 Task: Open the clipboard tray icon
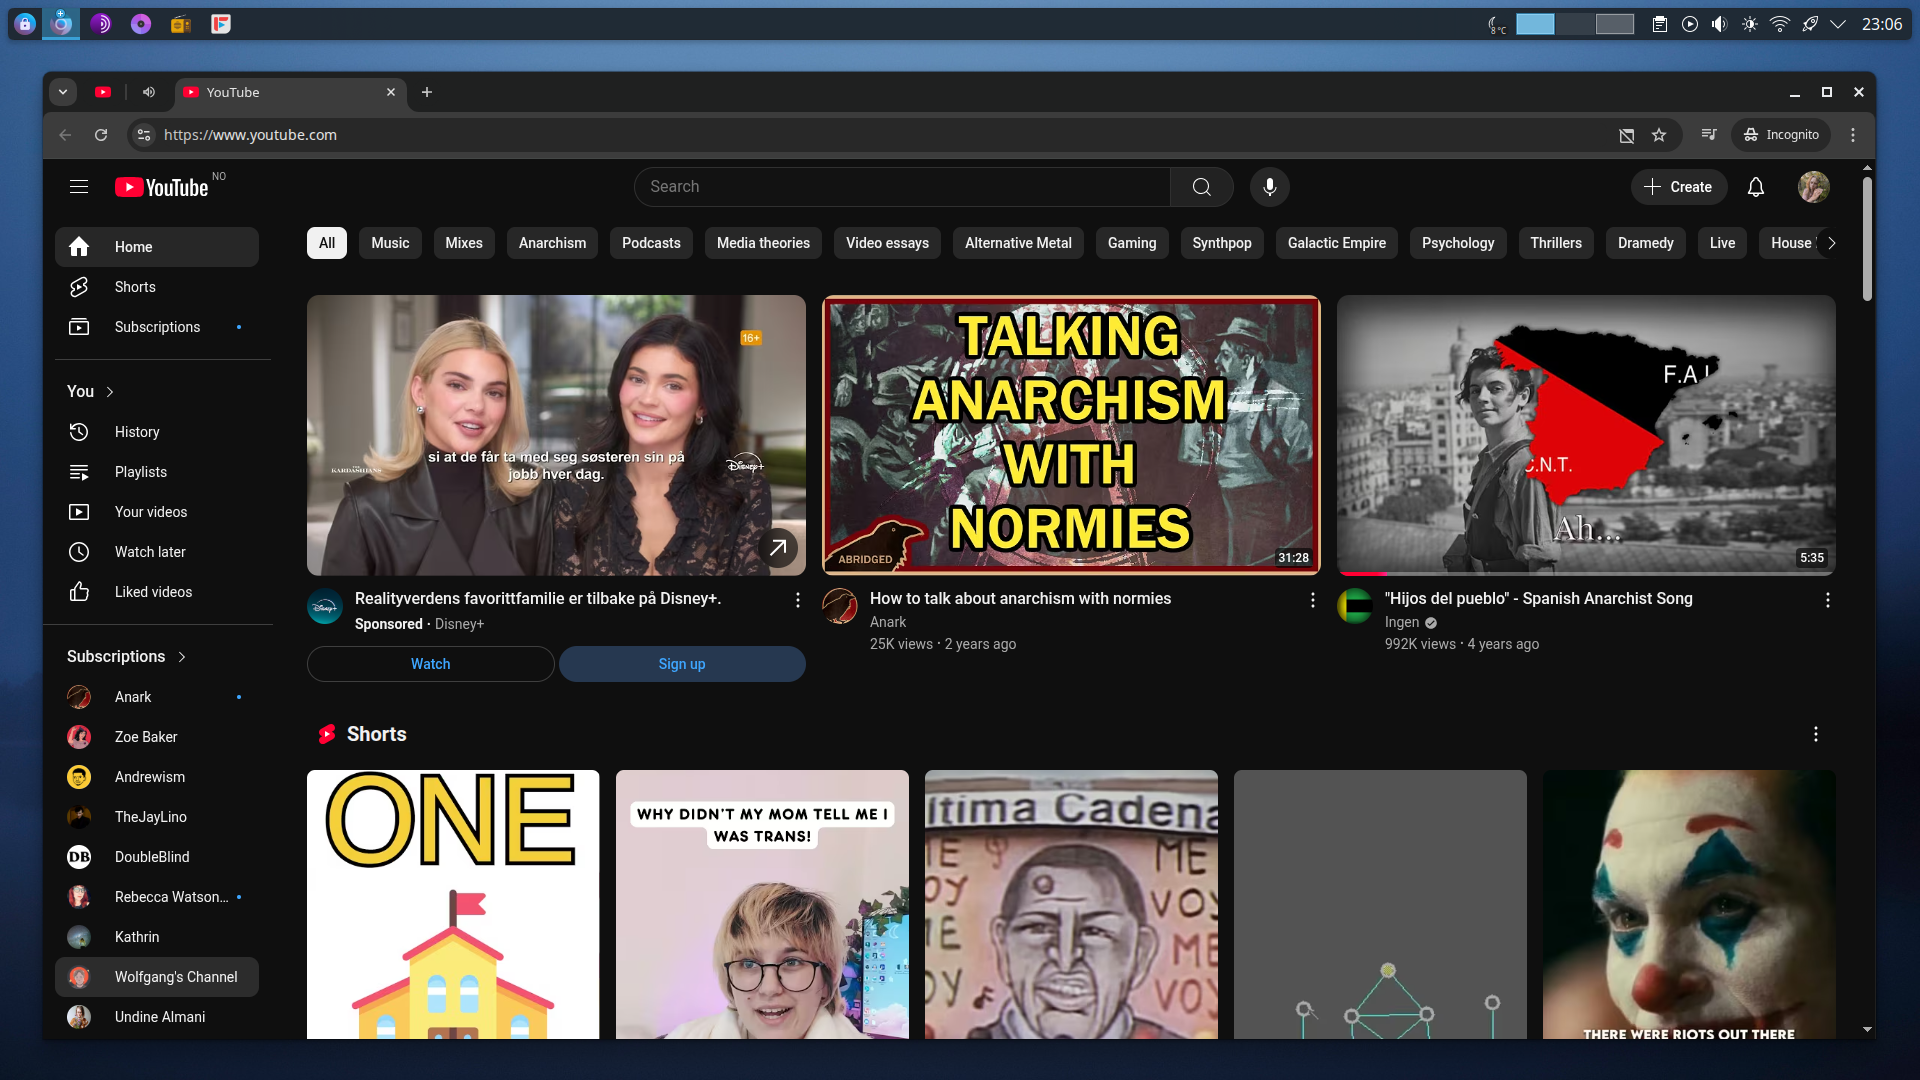(1660, 24)
